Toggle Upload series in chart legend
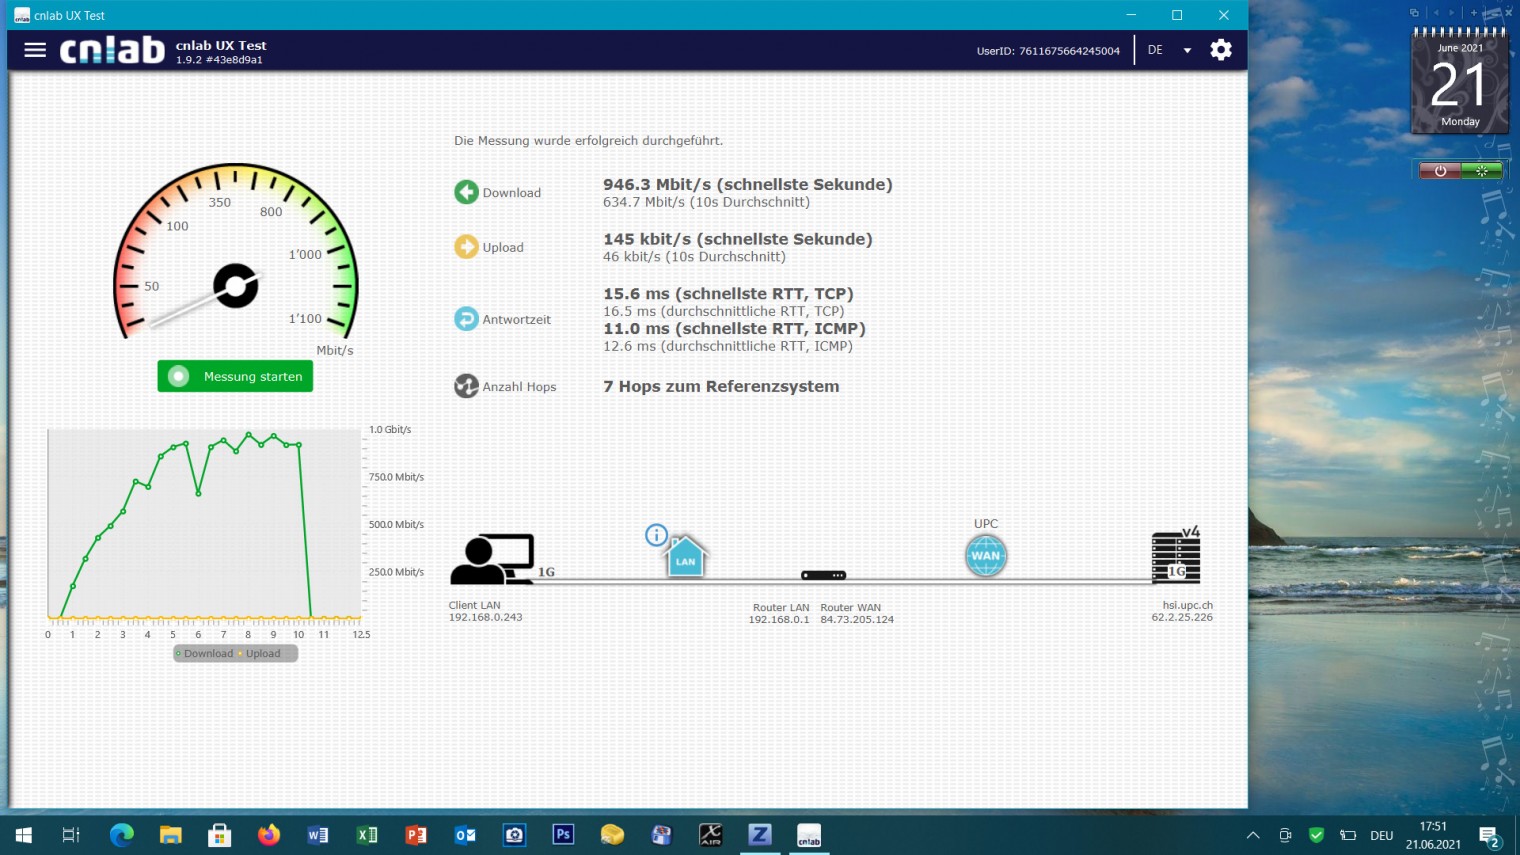Image resolution: width=1520 pixels, height=855 pixels. [263, 654]
